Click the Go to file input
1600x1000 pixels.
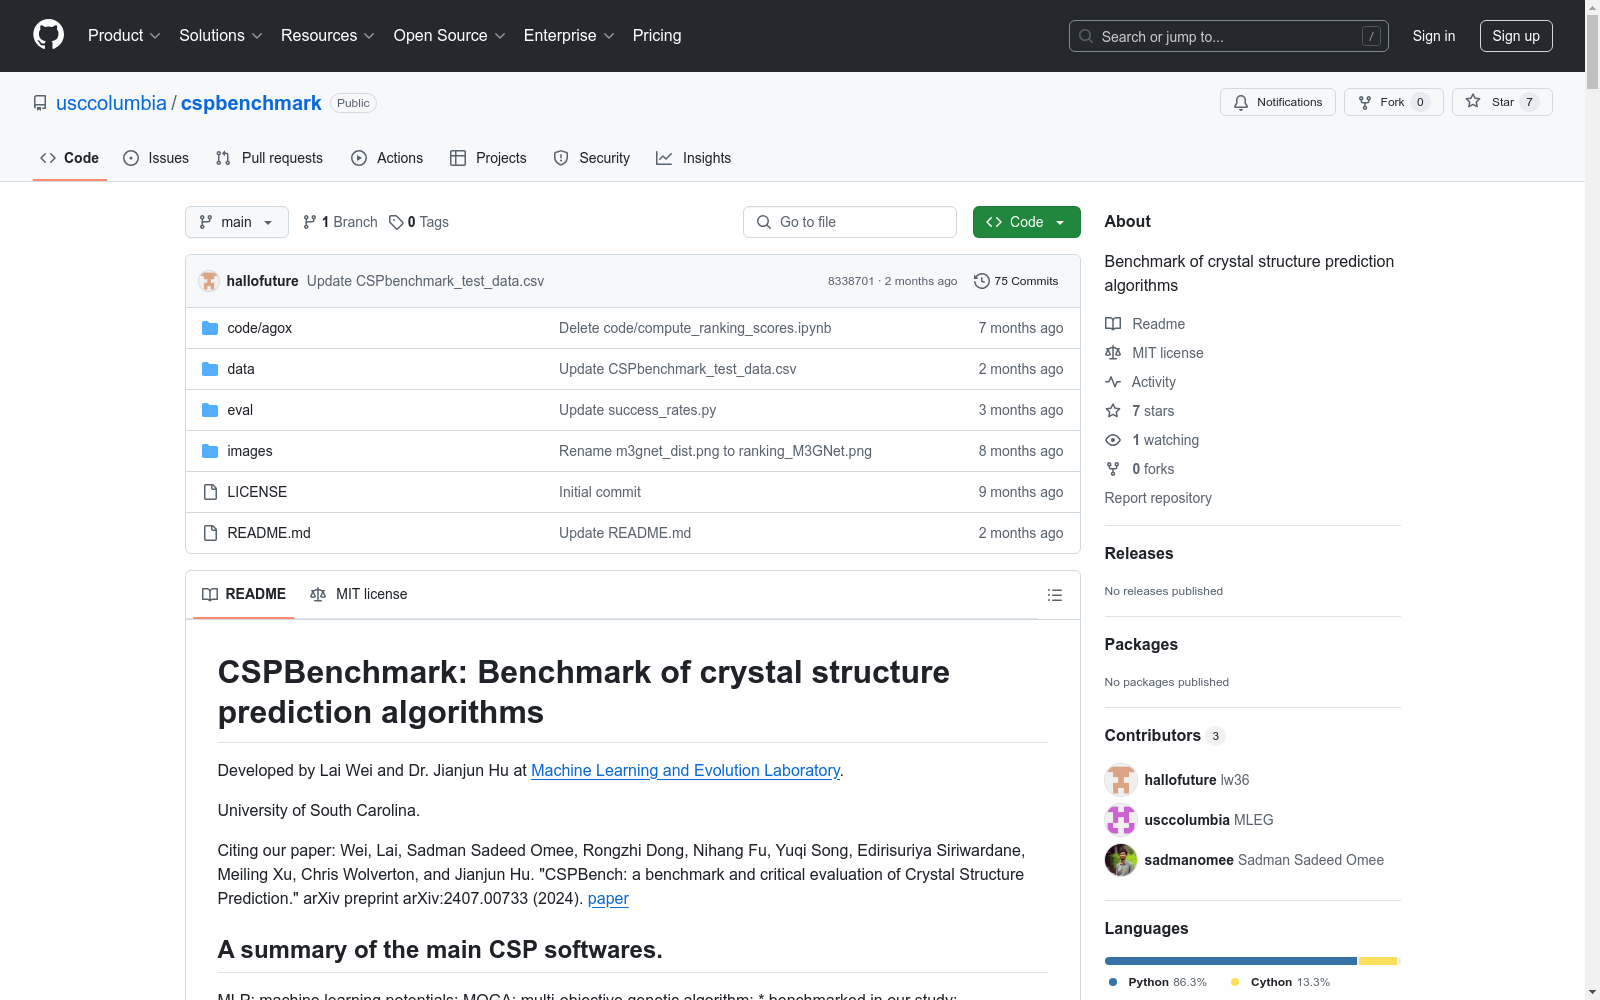[850, 222]
